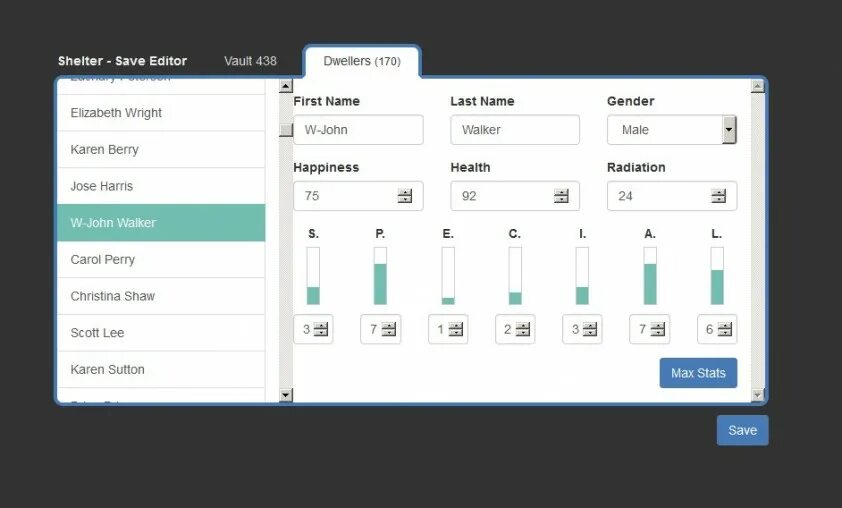Image resolution: width=842 pixels, height=508 pixels.
Task: Focus the Happiness field showing 75
Action: coord(358,196)
